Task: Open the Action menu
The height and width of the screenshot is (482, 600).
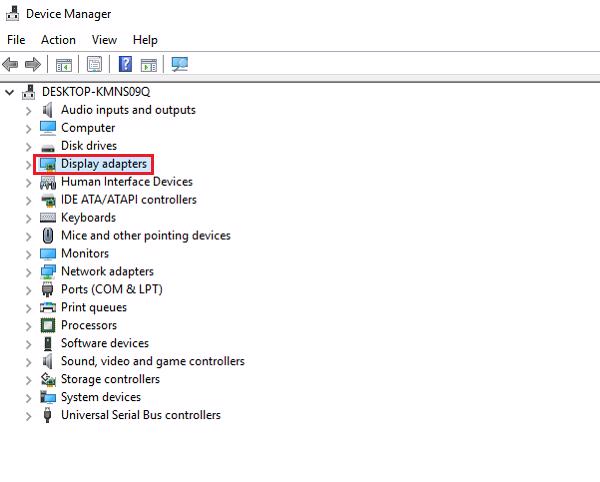Action: click(x=58, y=40)
